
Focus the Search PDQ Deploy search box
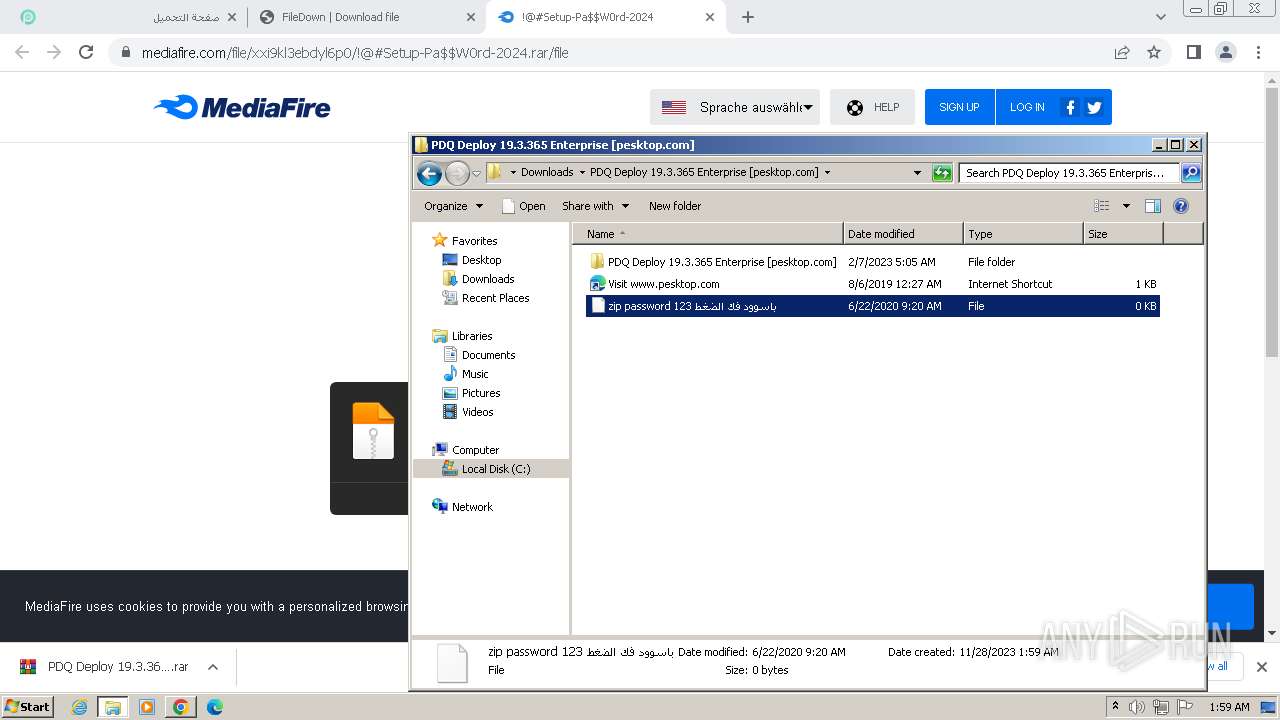tap(1070, 173)
